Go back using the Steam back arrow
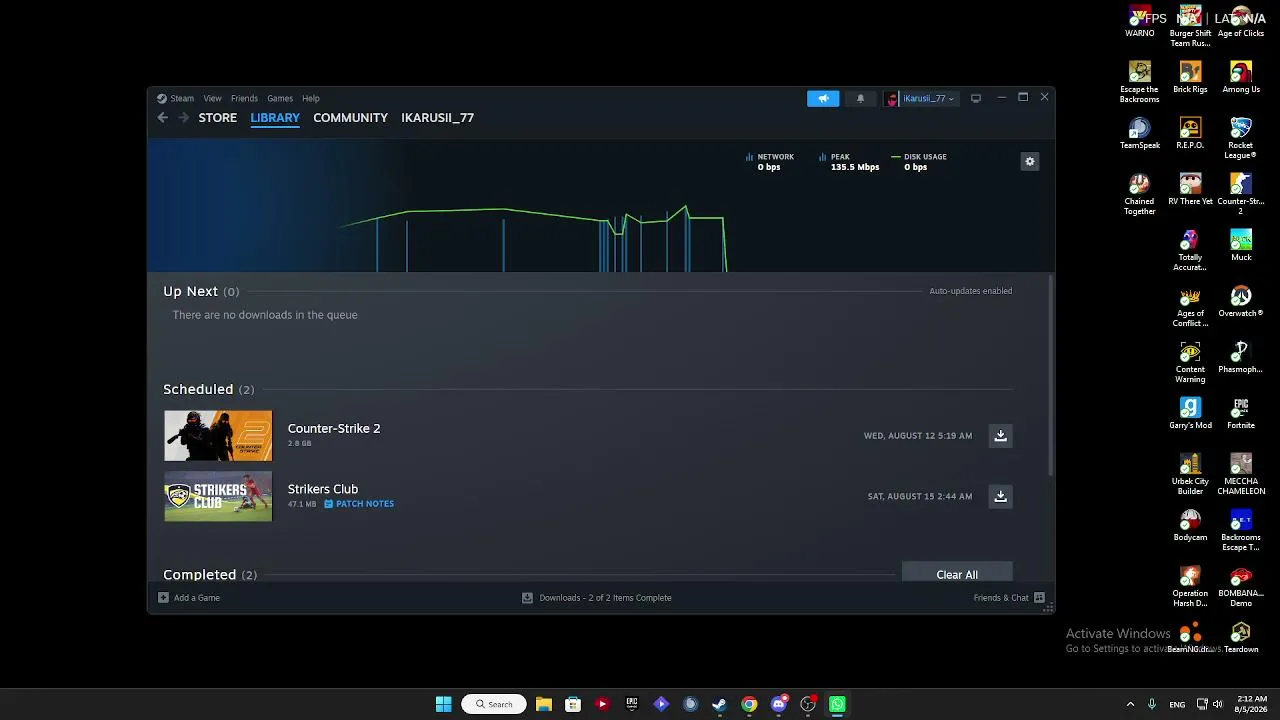Image resolution: width=1280 pixels, height=720 pixels. 163,117
